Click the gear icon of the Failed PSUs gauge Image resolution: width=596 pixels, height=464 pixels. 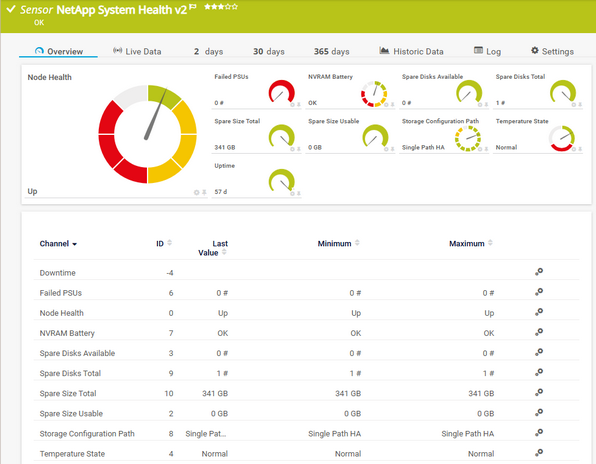[x=292, y=105]
